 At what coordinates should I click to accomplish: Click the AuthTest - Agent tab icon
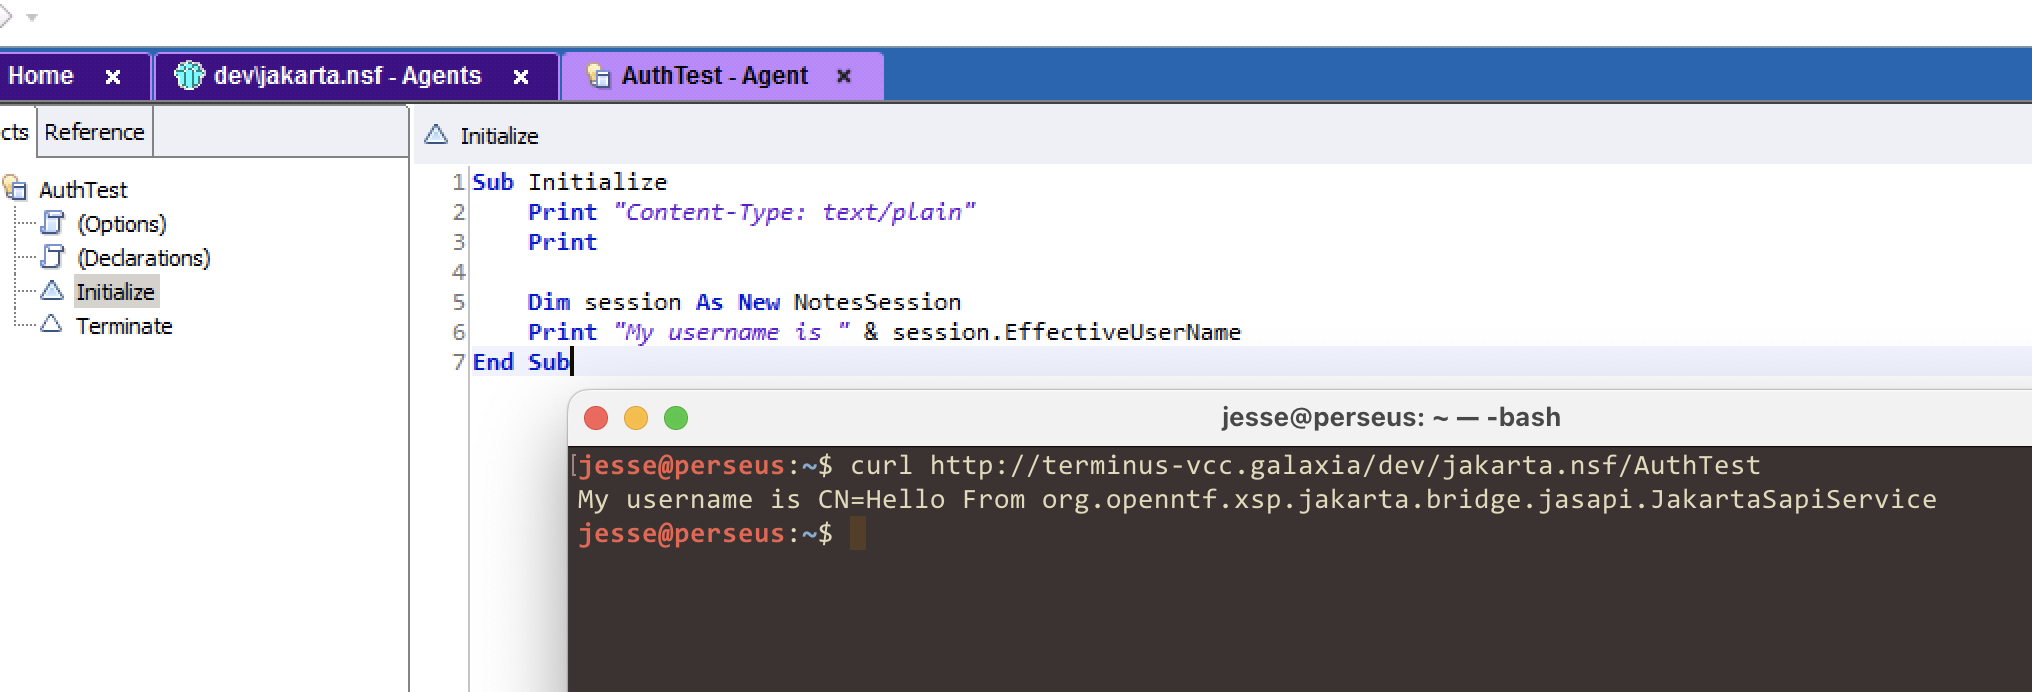(599, 76)
